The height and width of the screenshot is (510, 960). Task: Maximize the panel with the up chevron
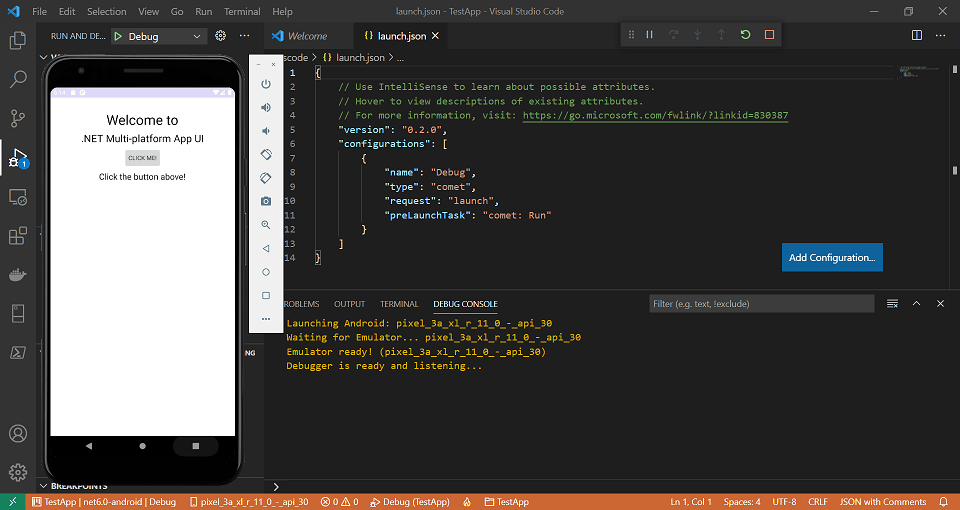pos(917,304)
